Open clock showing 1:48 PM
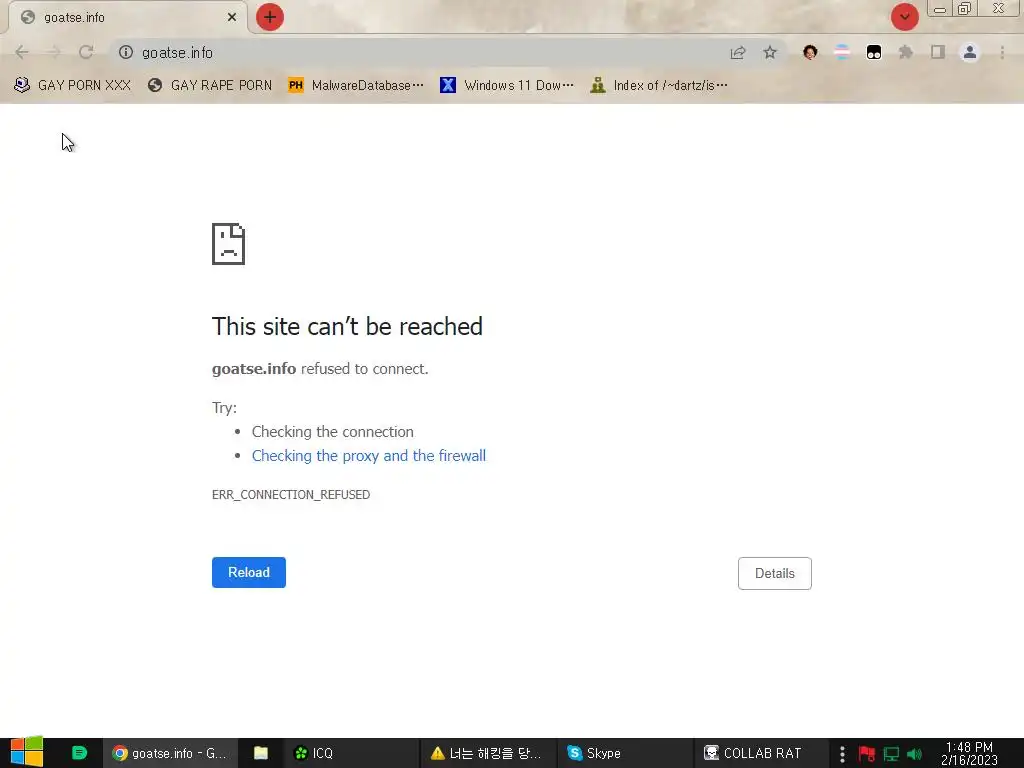This screenshot has height=768, width=1024. (969, 753)
